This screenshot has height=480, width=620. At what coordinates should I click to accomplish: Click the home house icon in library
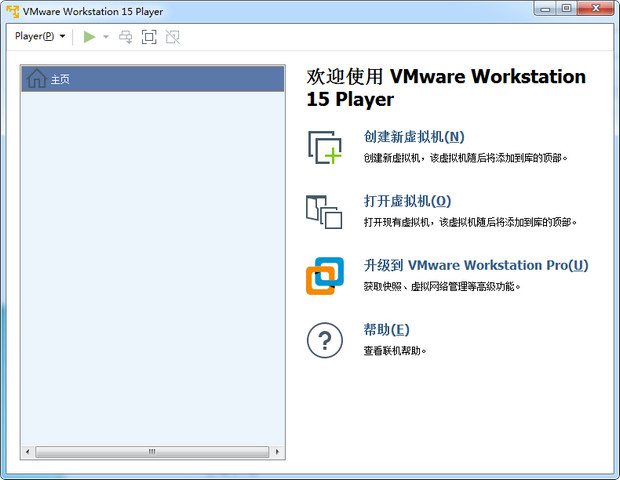coord(37,78)
